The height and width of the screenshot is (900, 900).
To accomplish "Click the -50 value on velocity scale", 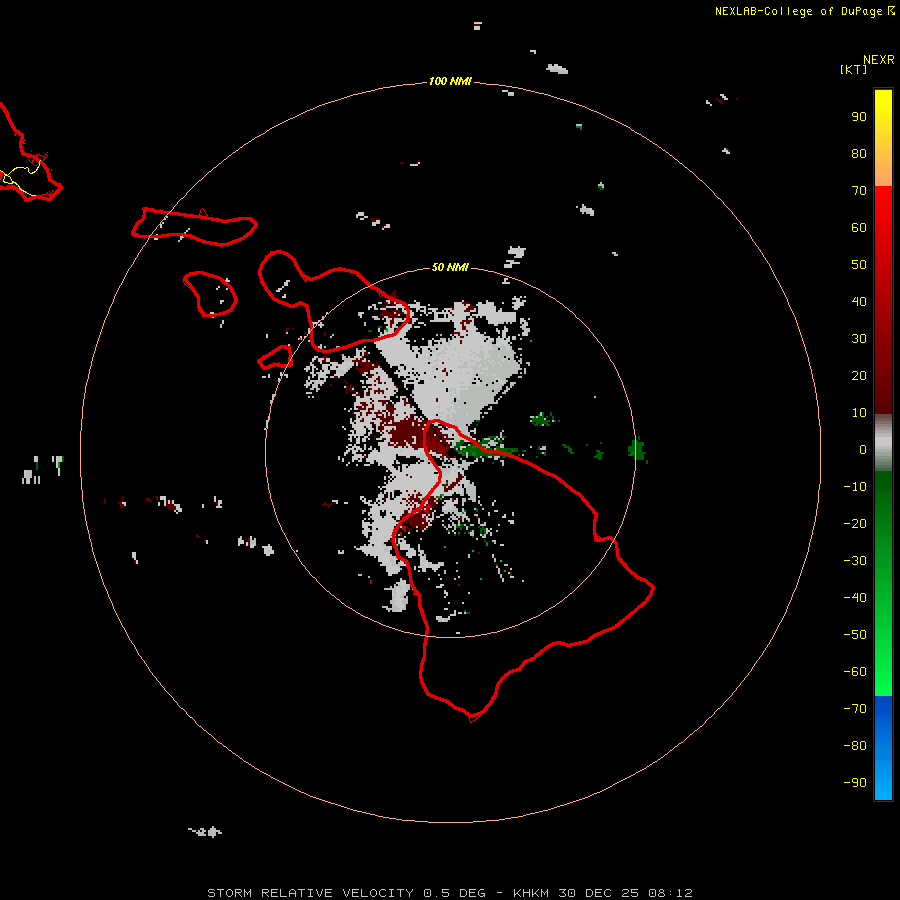I will (x=855, y=635).
